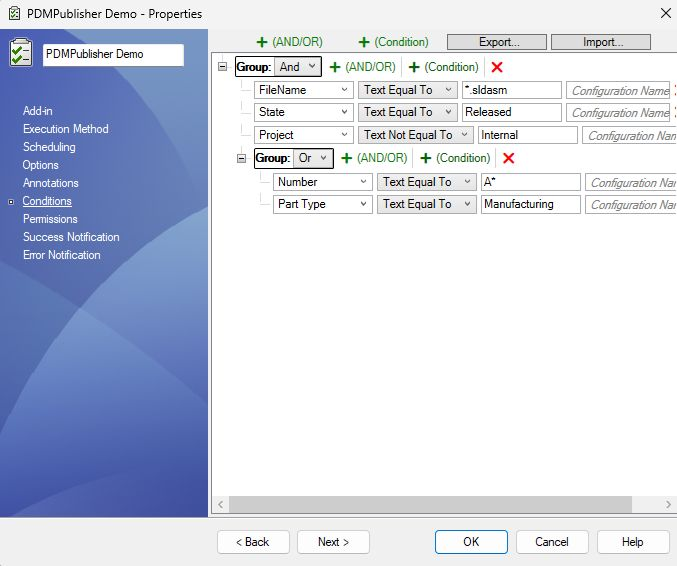Click the Import... button
This screenshot has height=566, width=677.
point(601,42)
